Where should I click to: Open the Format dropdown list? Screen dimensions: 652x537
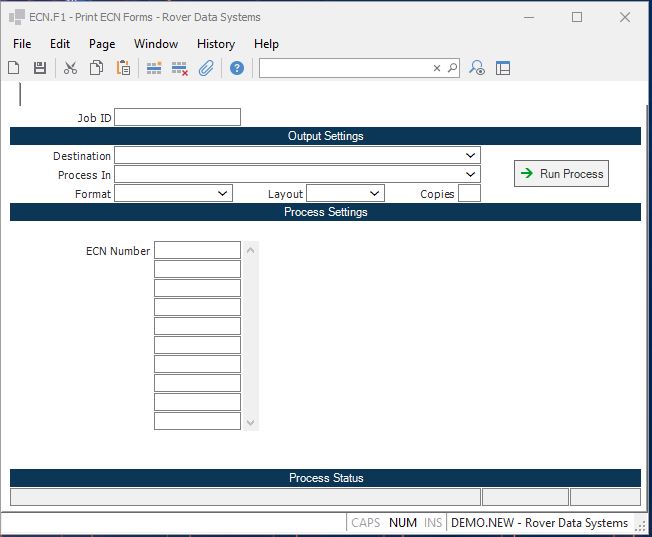point(222,194)
